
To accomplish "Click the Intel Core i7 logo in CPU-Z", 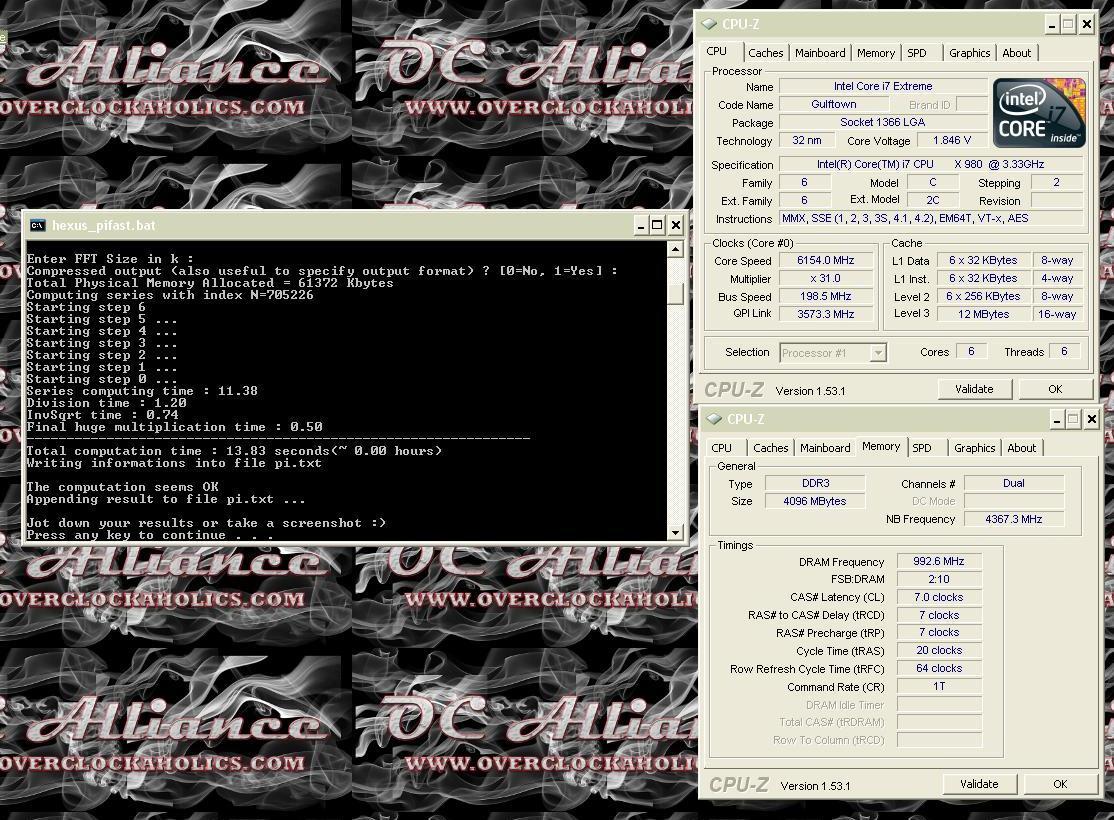I will [1039, 113].
